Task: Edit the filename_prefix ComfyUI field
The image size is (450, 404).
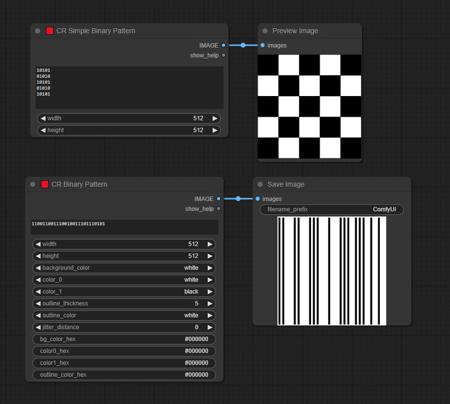Action: pos(331,209)
